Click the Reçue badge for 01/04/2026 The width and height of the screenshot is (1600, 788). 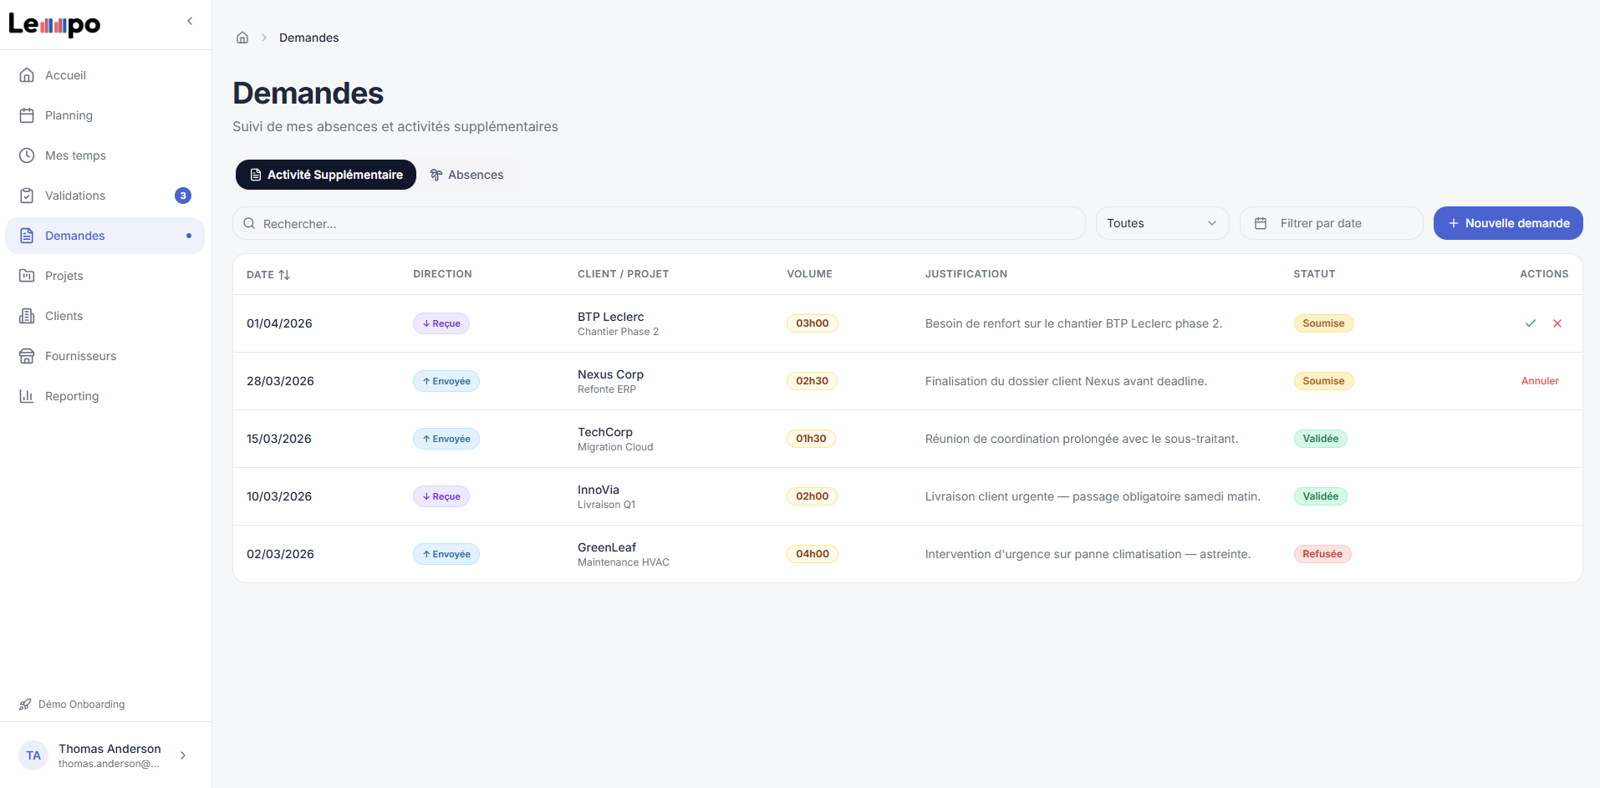pos(441,323)
